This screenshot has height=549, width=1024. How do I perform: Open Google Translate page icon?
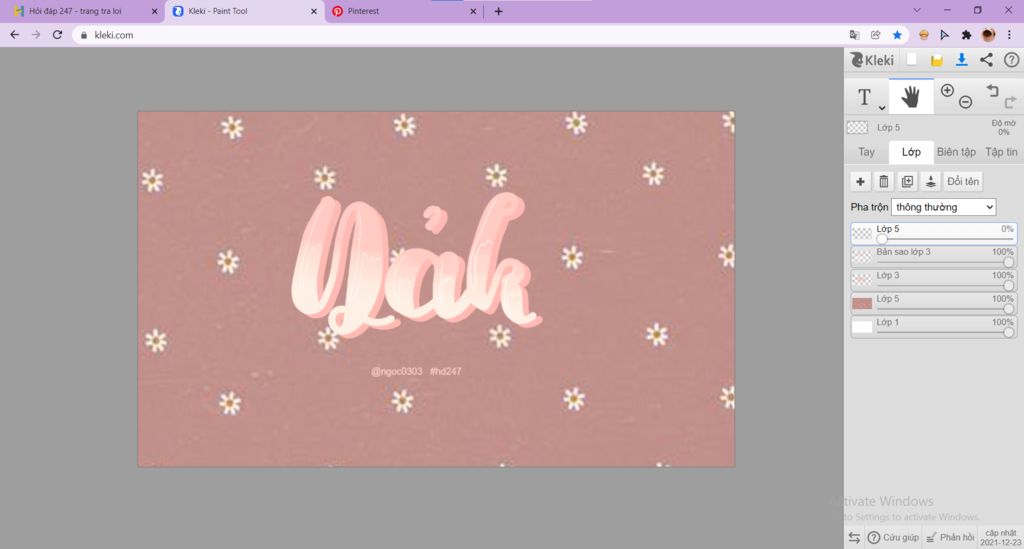click(x=854, y=35)
